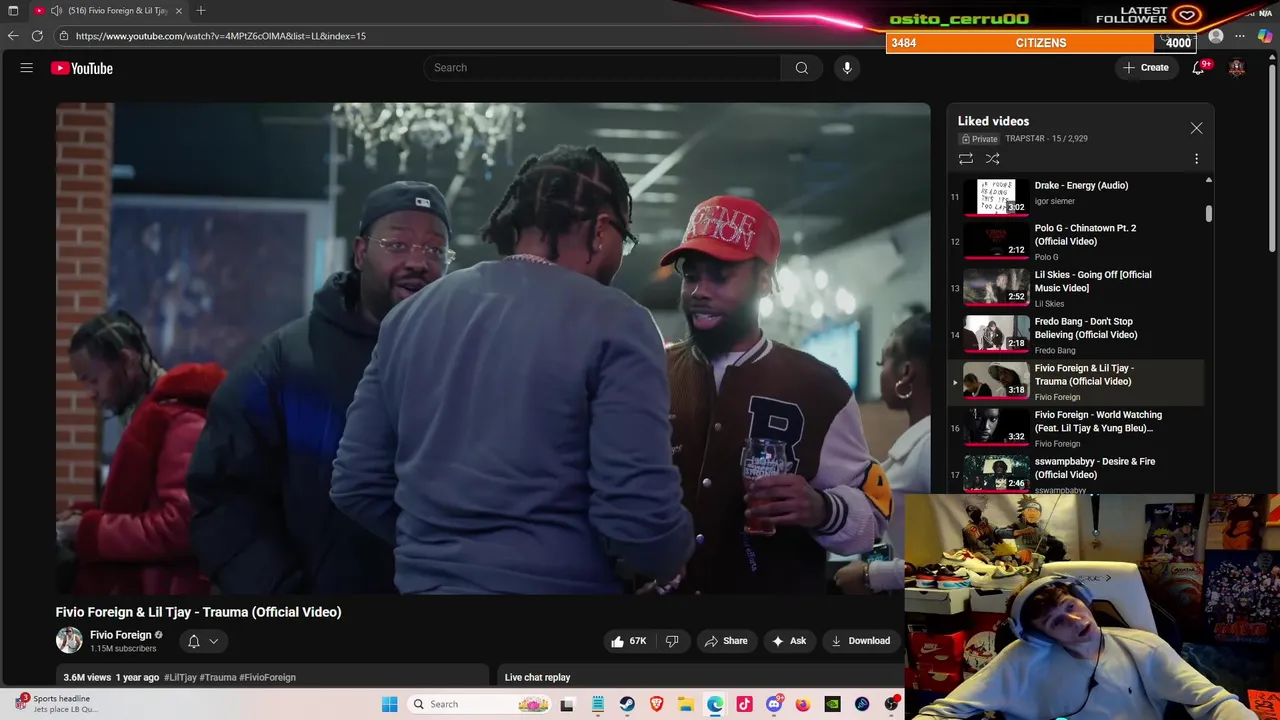Open the Sports headline news widget
This screenshot has height=720, width=1280.
pos(58,704)
